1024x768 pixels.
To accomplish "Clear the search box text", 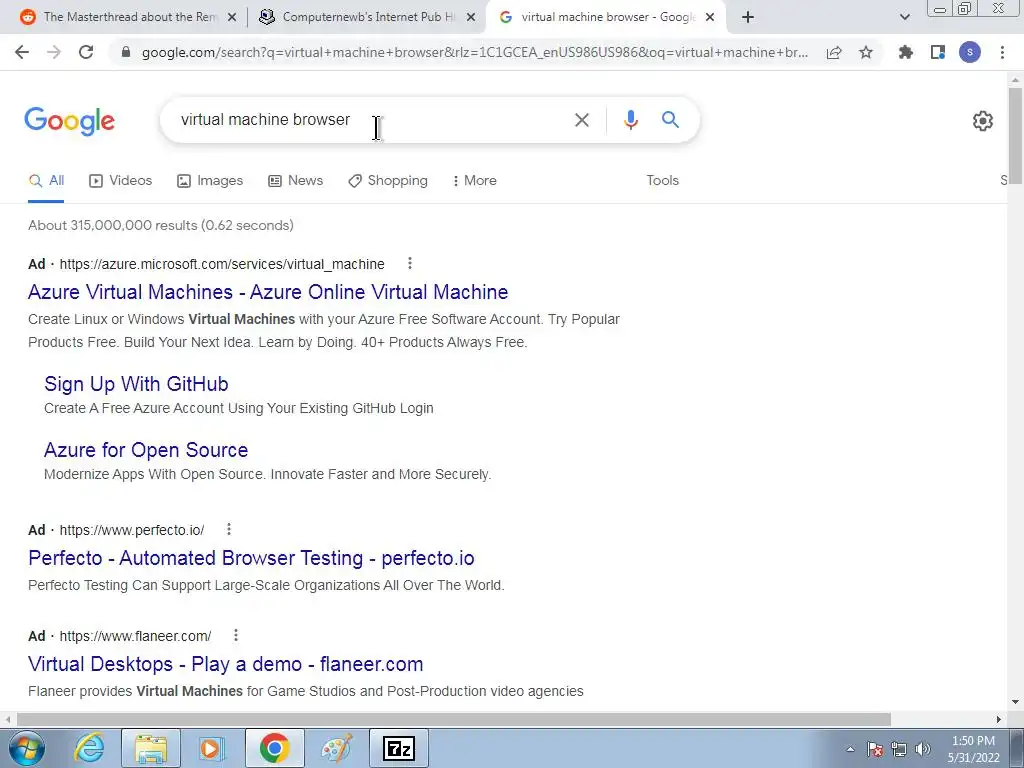I will click(582, 120).
